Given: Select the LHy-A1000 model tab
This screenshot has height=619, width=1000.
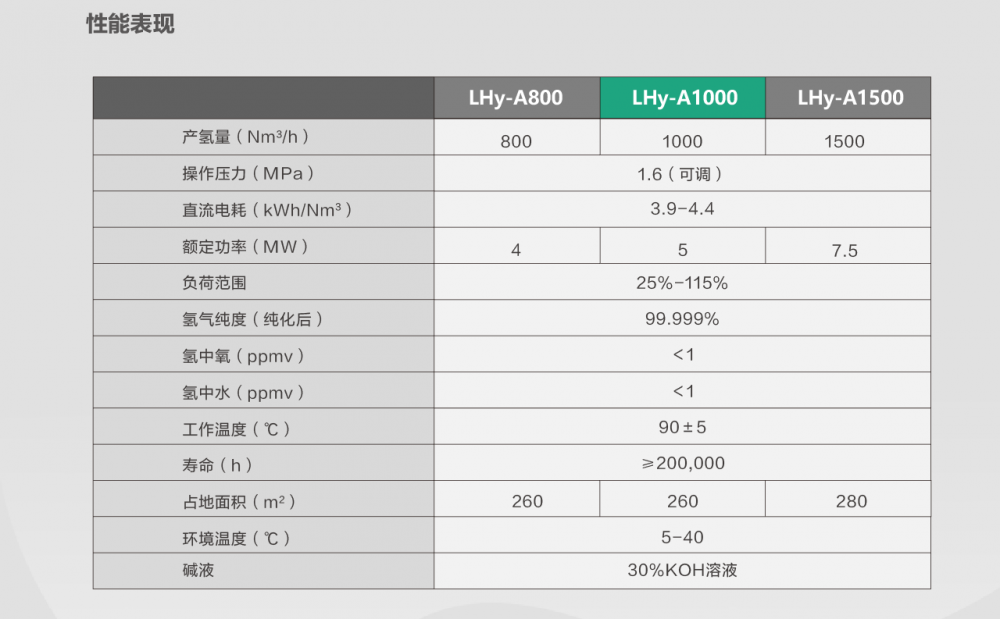Looking at the screenshot, I should coord(682,98).
